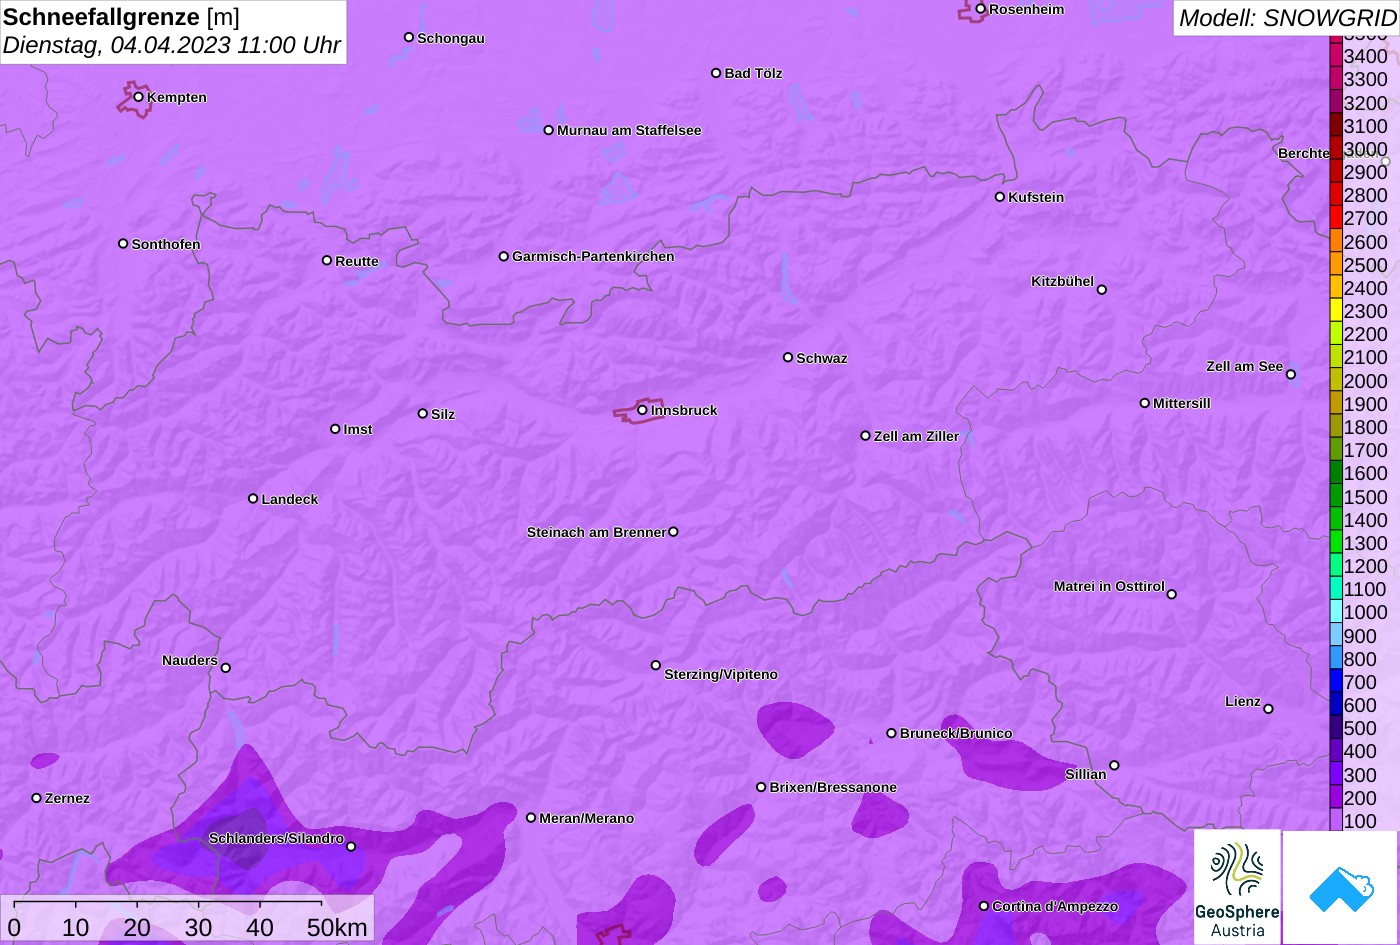Viewport: 1400px width, 945px height.
Task: Click the 'Modell: SNOWGRID' label
Action: [x=1286, y=17]
